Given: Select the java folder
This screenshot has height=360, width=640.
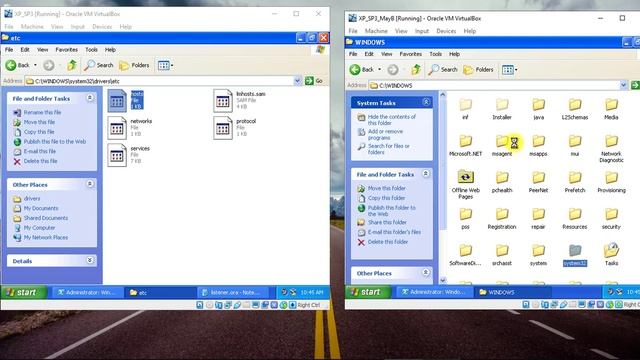Looking at the screenshot, I should click(538, 109).
